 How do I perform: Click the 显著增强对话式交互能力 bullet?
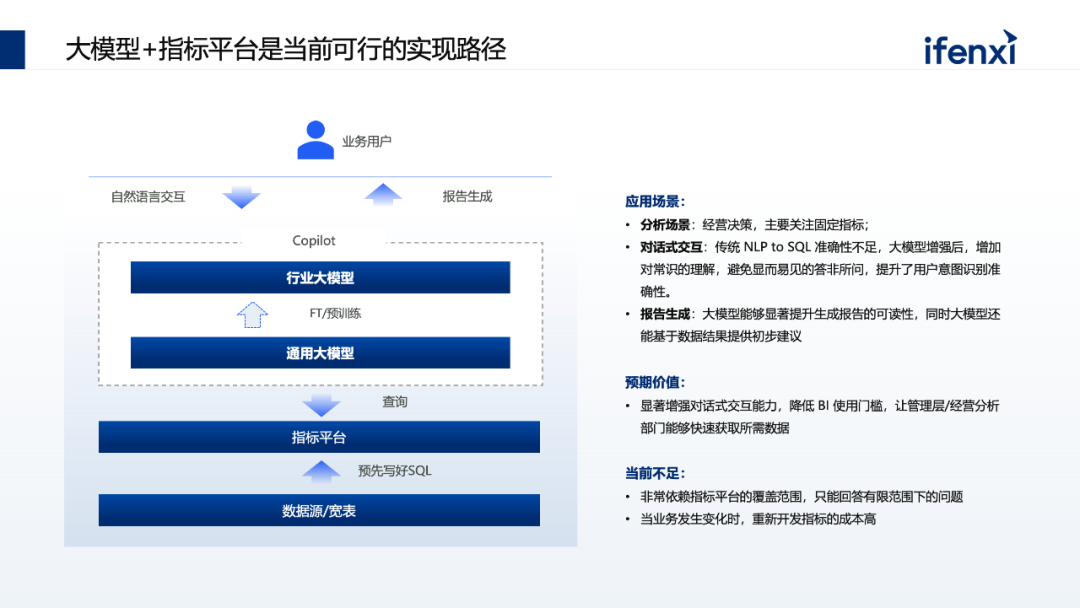point(820,417)
